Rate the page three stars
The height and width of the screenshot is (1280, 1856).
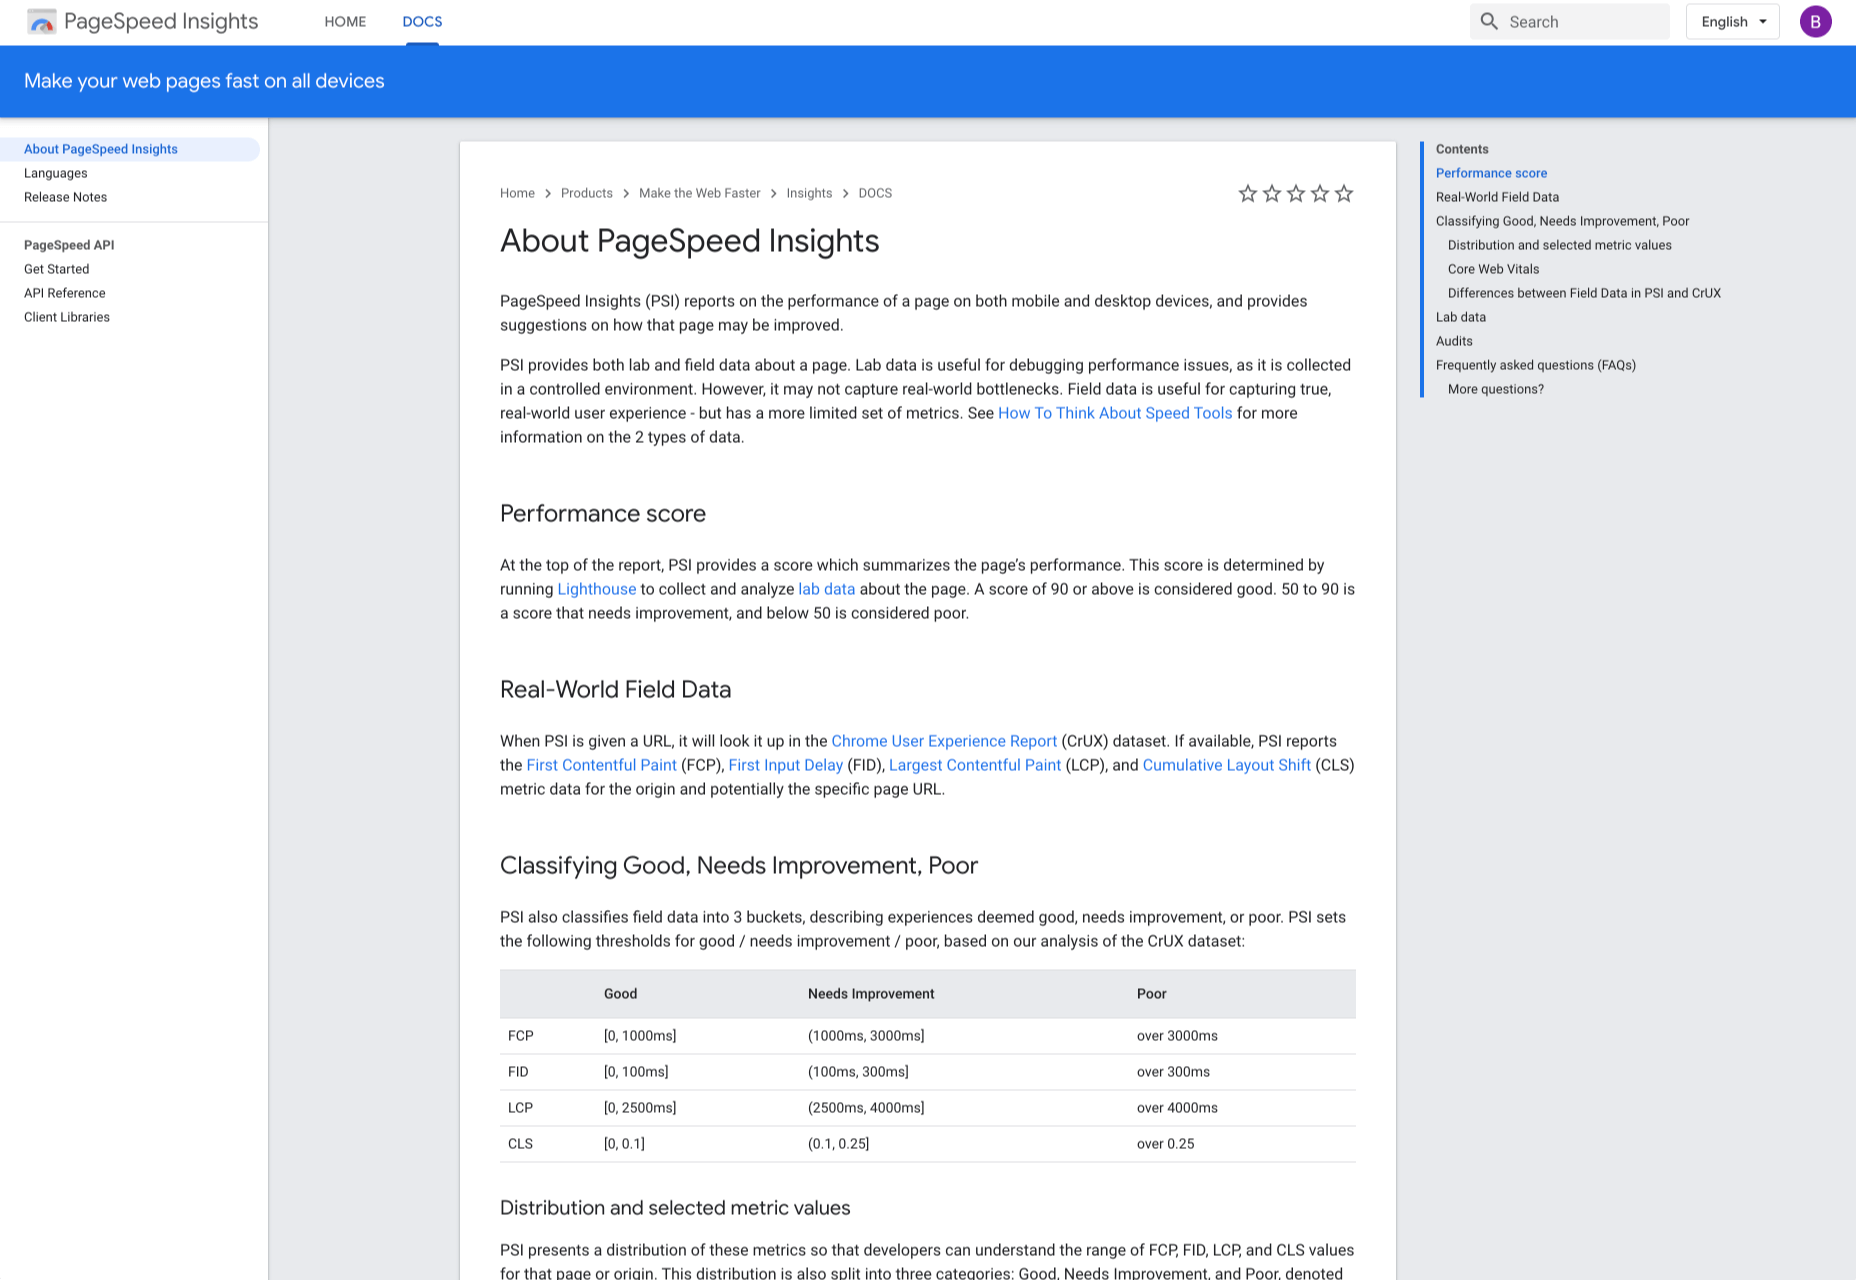(1295, 193)
